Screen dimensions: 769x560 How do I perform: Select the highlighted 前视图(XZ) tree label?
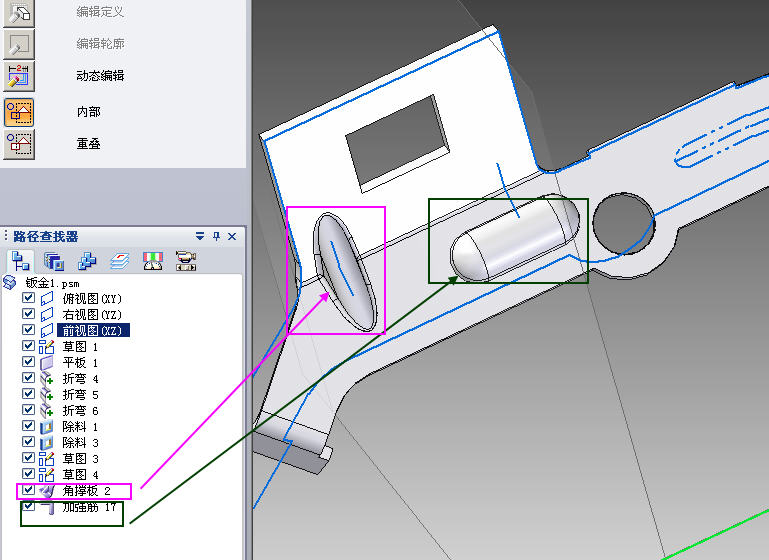(93, 330)
